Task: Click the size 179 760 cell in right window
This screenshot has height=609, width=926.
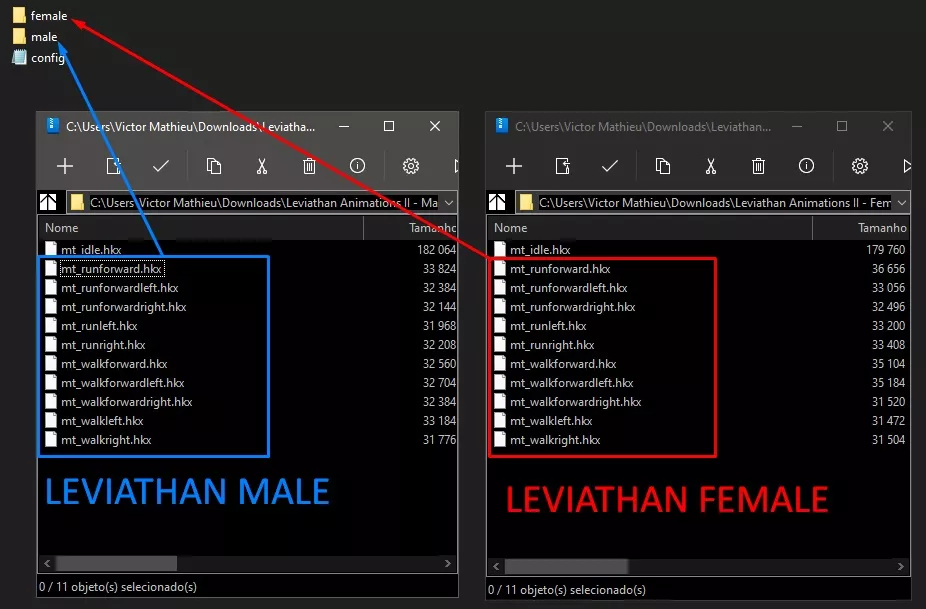Action: tap(885, 249)
